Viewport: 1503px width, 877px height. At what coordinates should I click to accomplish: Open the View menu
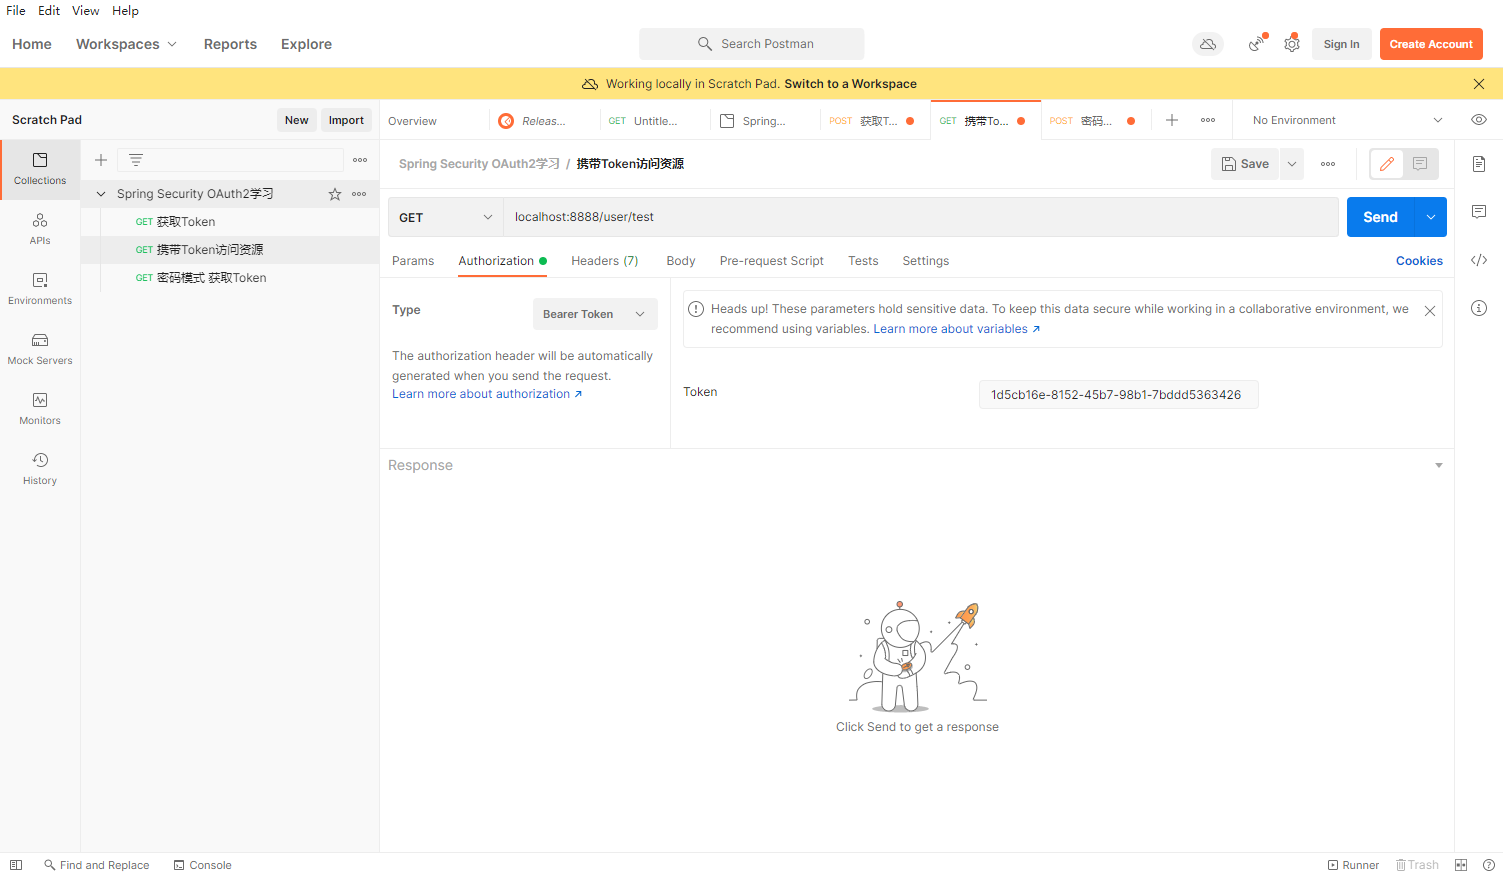(x=86, y=11)
